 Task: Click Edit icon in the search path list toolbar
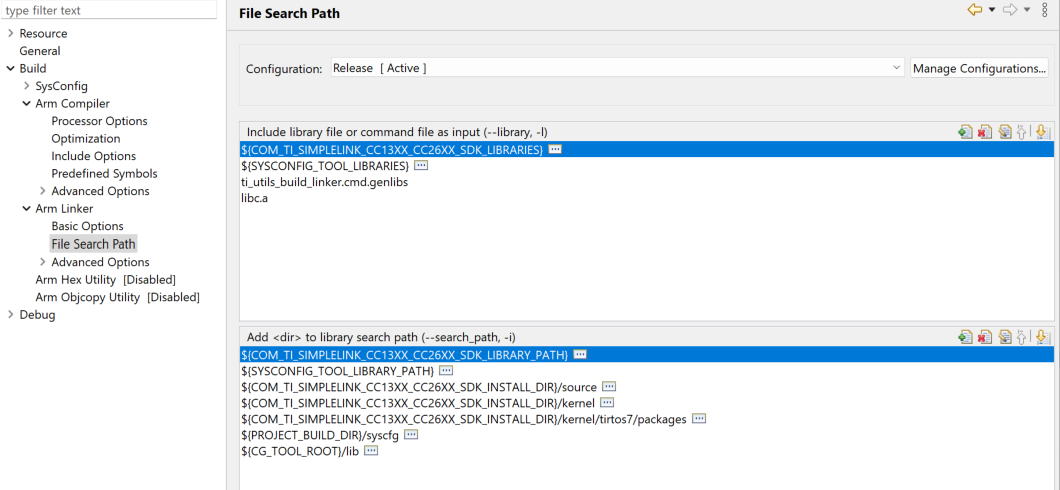(x=1005, y=337)
